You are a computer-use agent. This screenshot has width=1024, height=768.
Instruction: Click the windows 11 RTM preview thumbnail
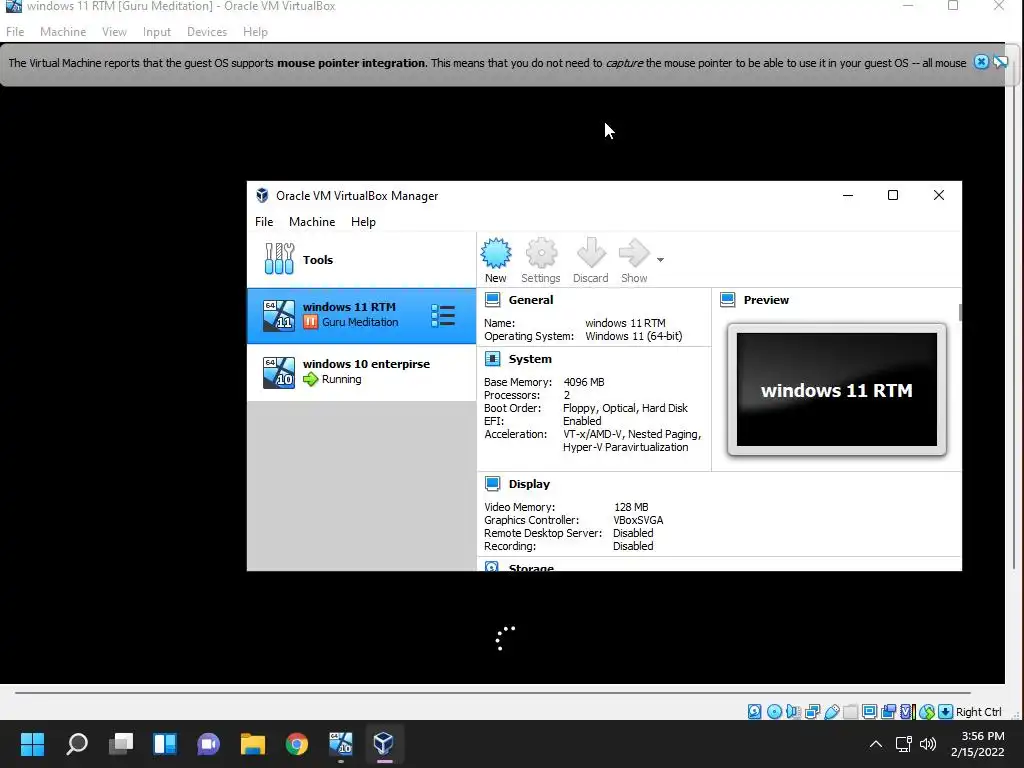pyautogui.click(x=837, y=389)
